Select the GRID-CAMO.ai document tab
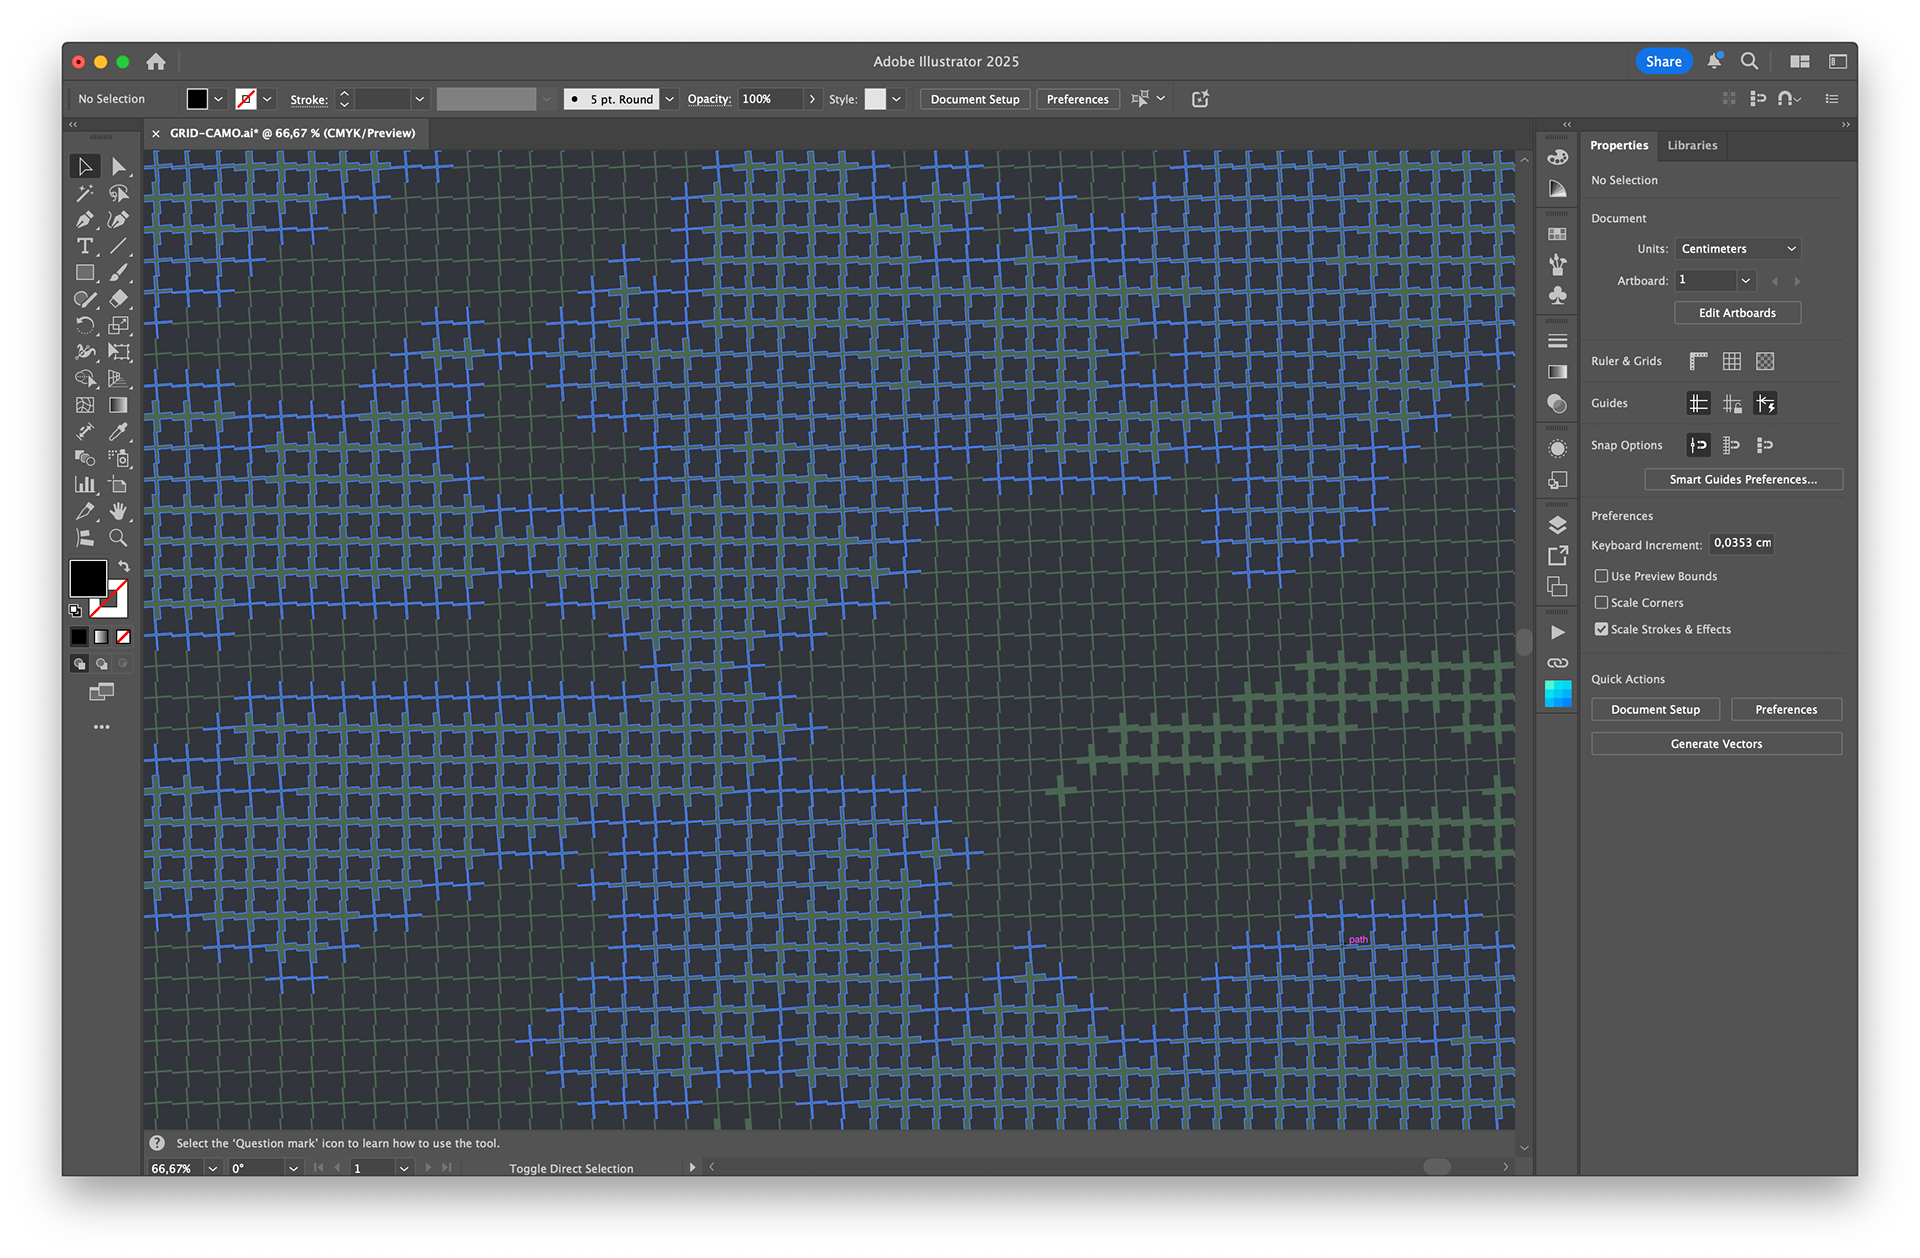Screen dimensions: 1920x1258 pos(291,133)
